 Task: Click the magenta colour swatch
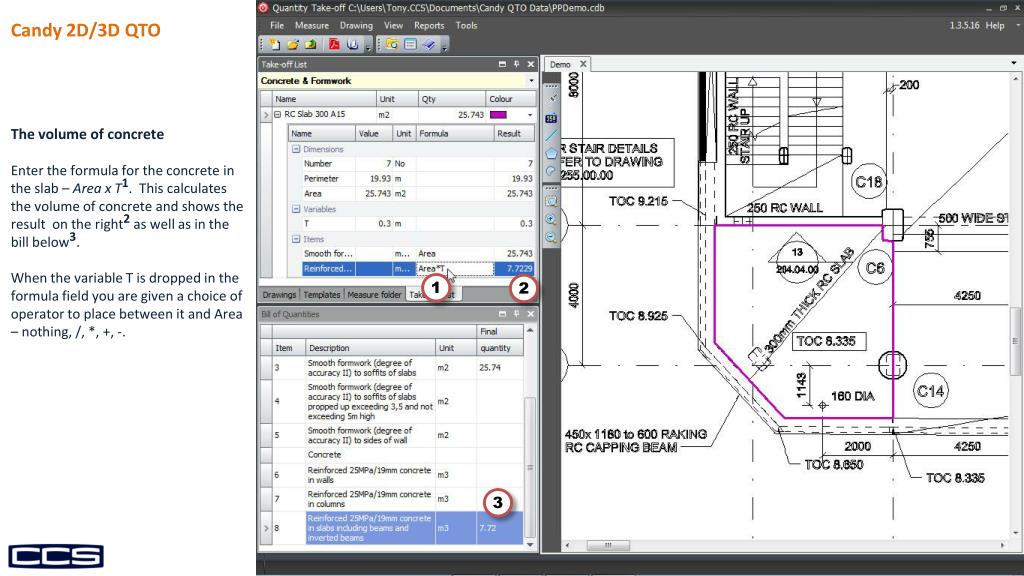tap(498, 114)
